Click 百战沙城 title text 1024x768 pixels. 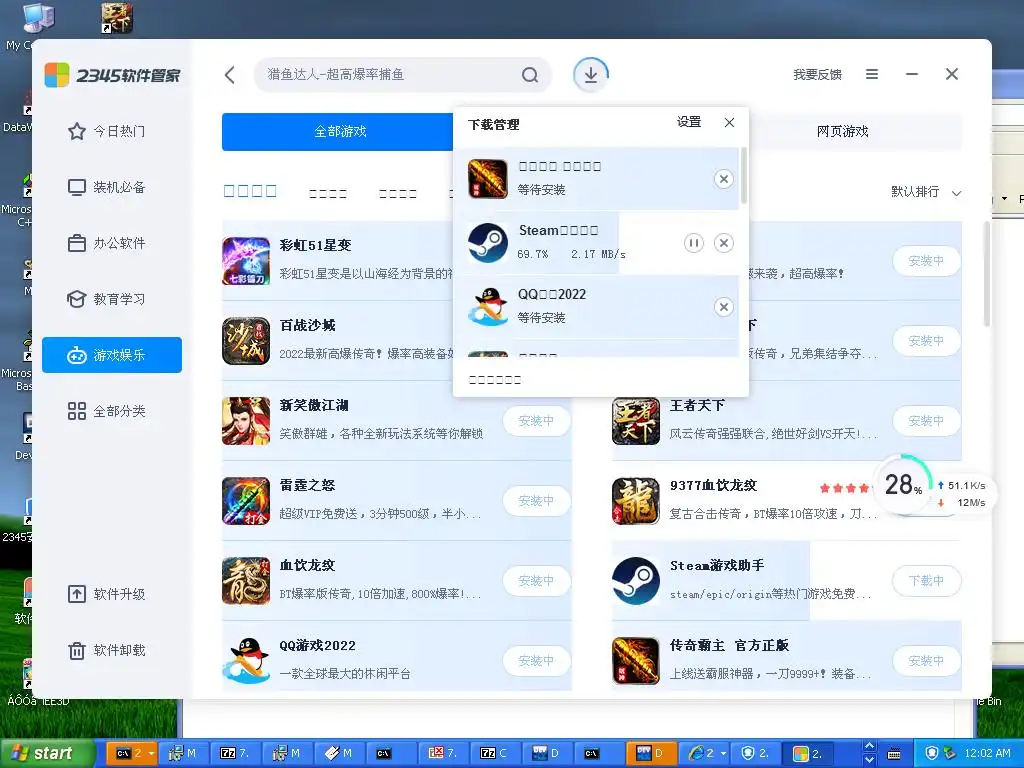(x=308, y=325)
